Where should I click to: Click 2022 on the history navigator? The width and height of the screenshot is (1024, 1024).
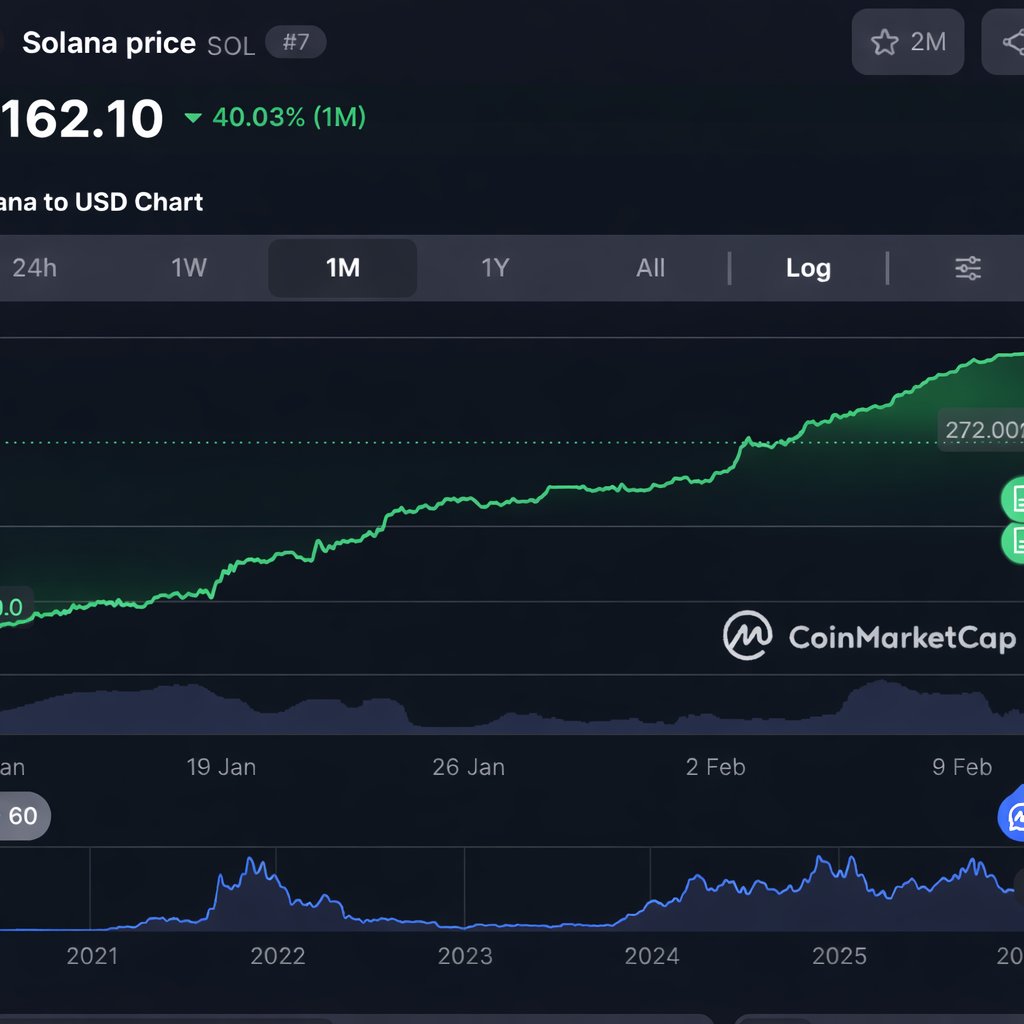pos(278,956)
